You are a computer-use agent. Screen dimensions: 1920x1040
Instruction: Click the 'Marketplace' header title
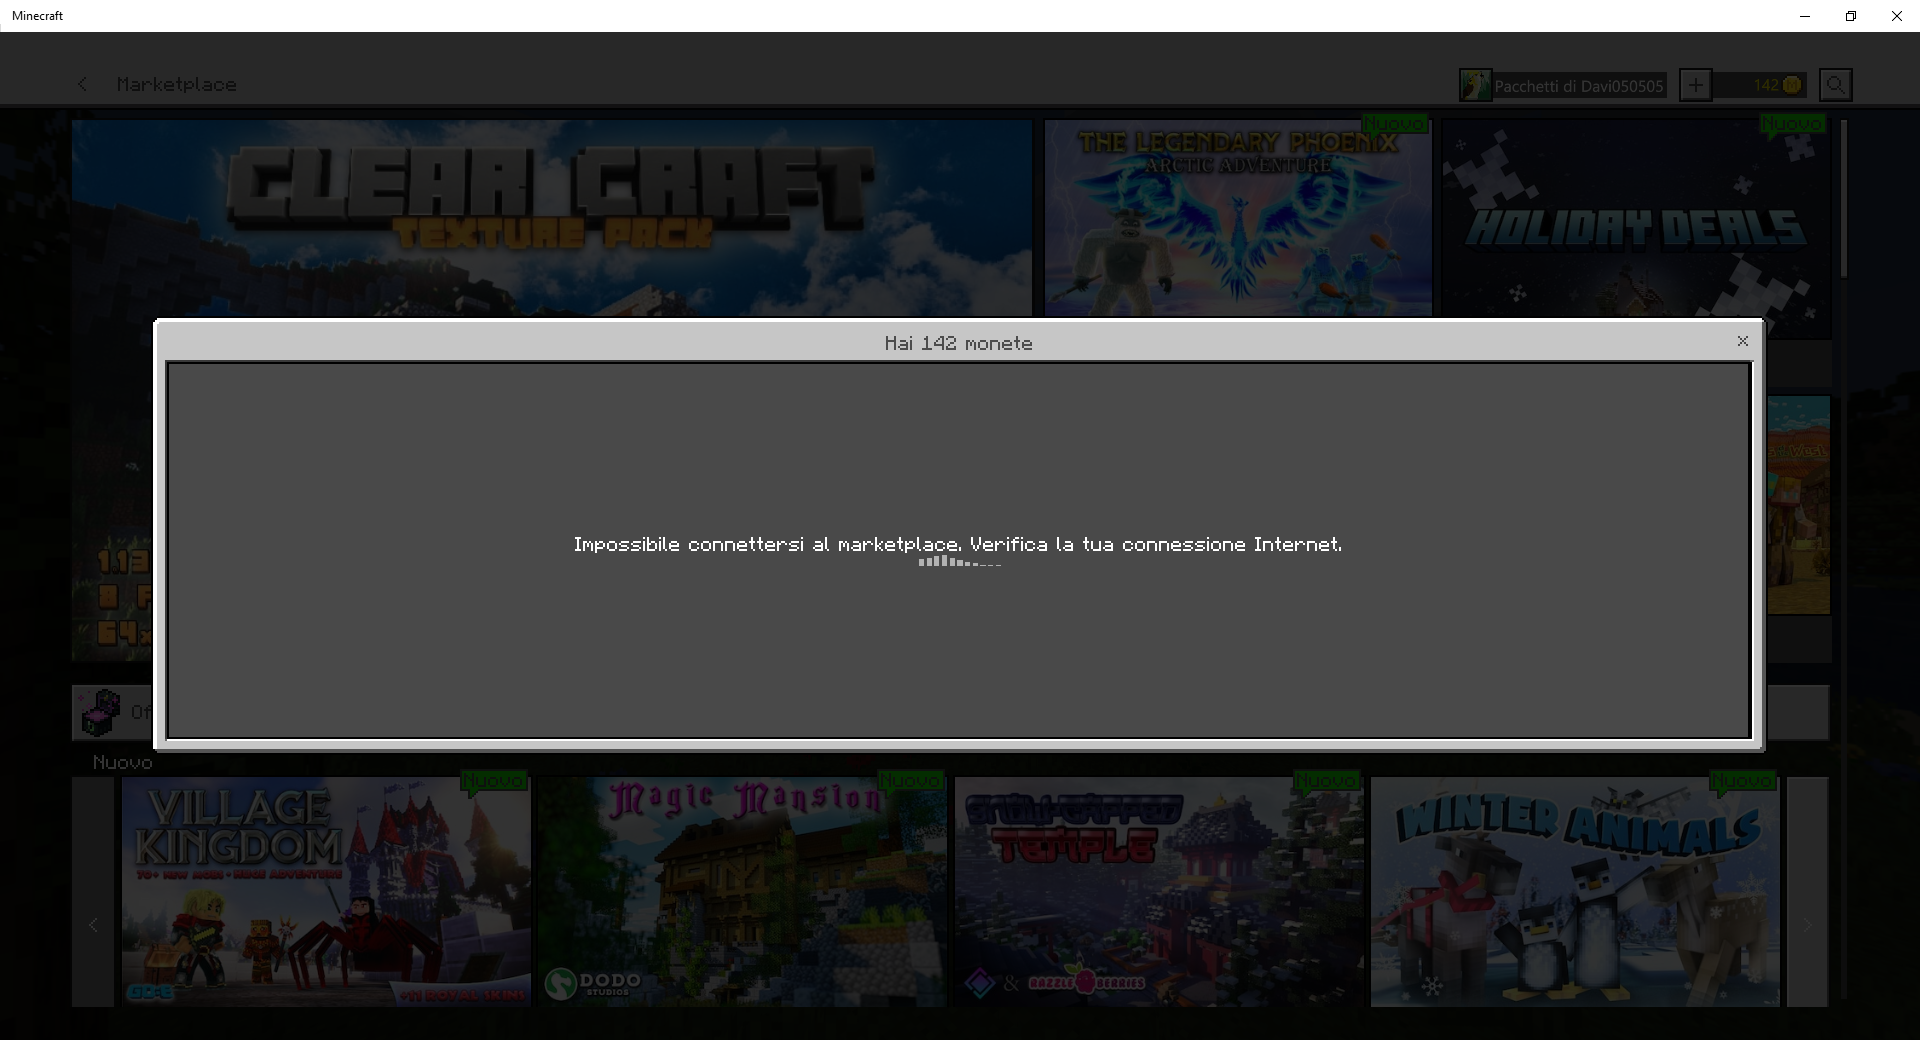click(177, 85)
